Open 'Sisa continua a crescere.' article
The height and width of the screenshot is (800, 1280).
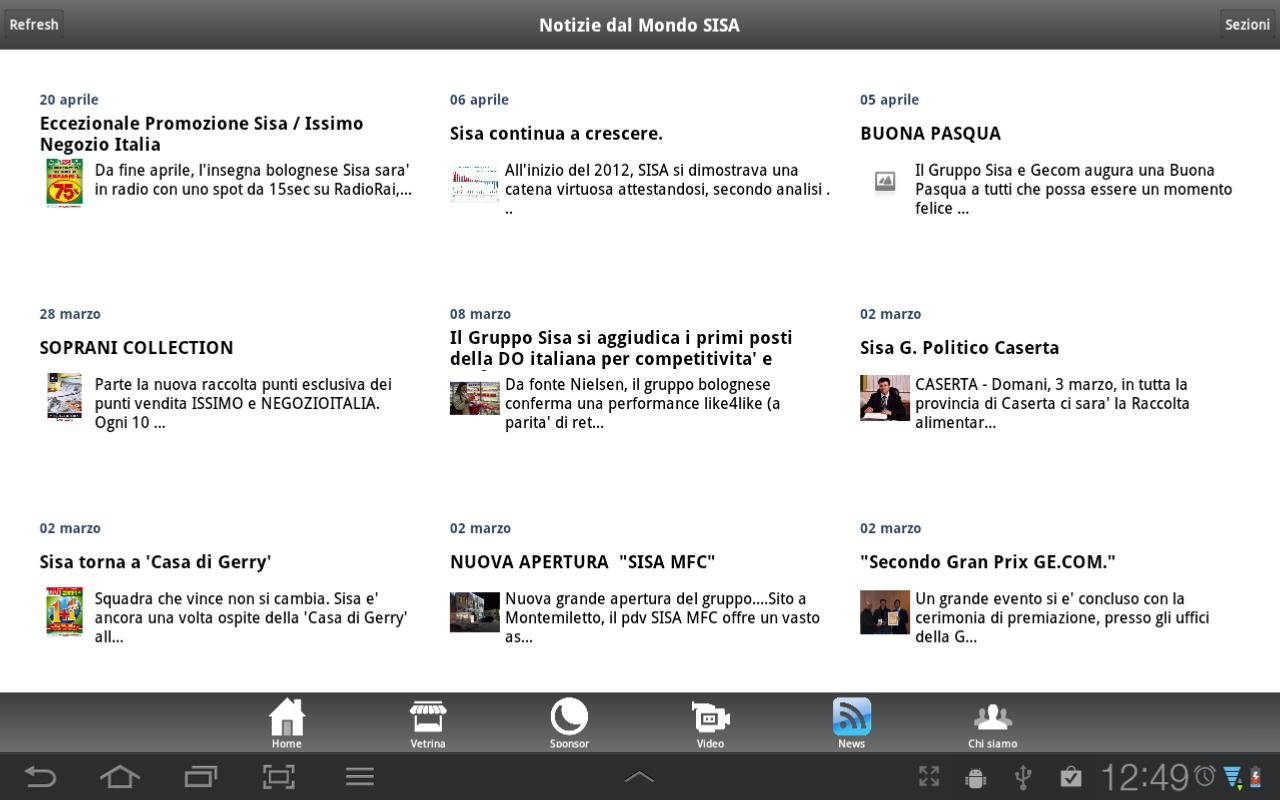[556, 133]
